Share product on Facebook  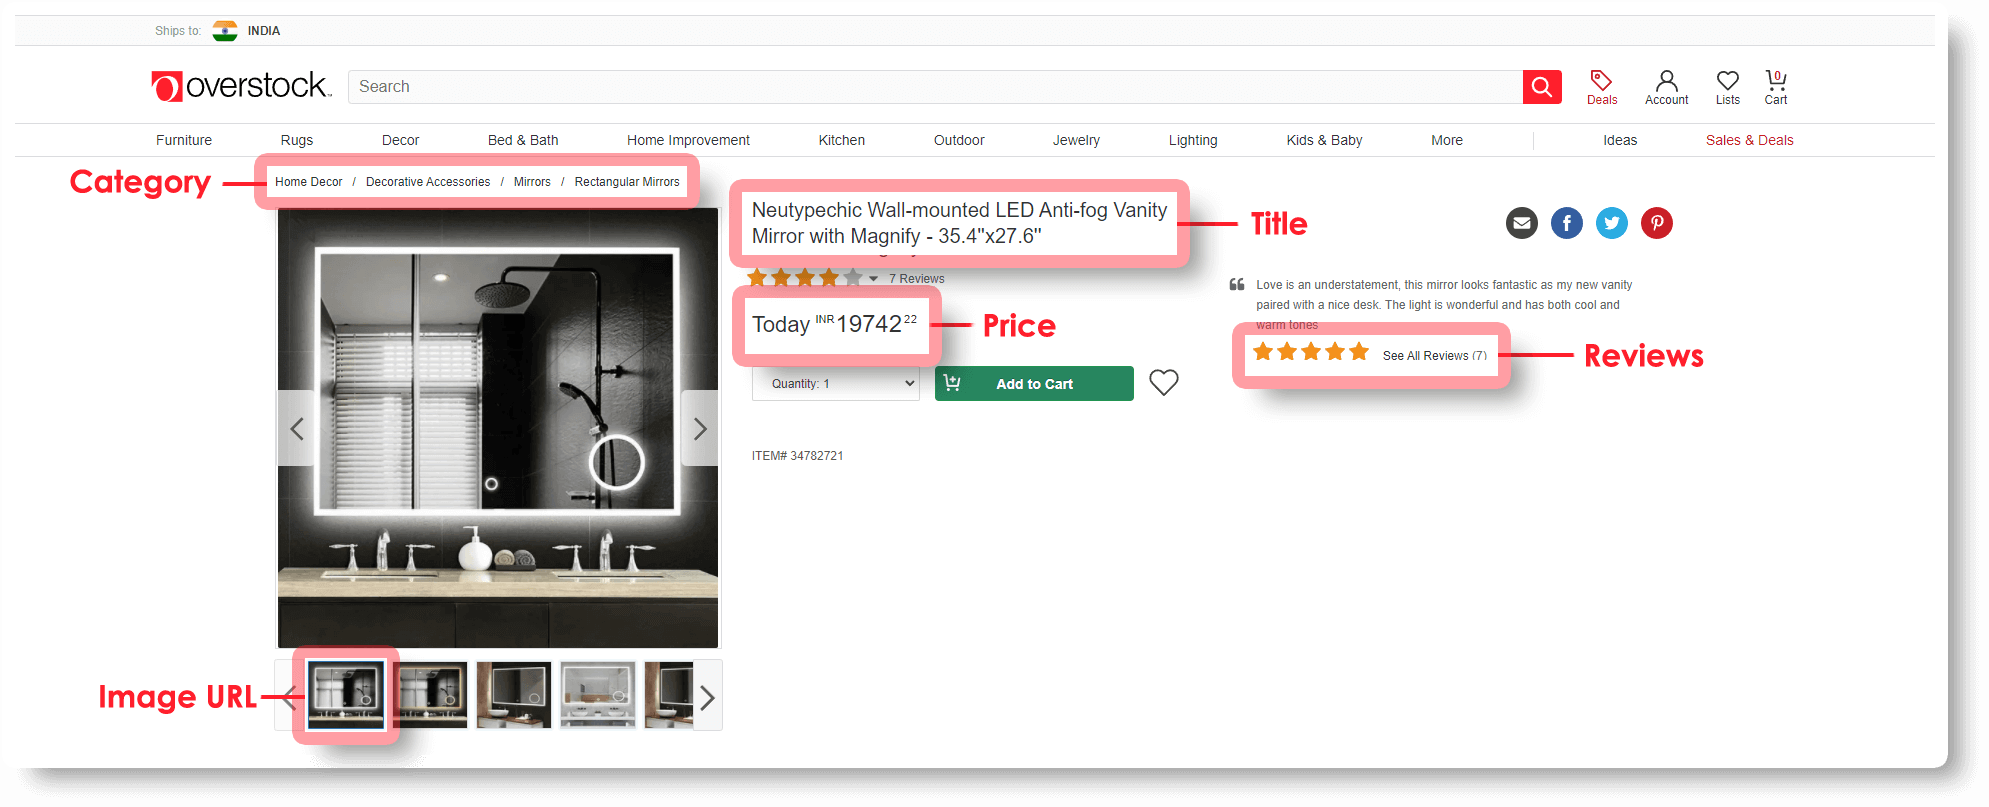point(1567,223)
